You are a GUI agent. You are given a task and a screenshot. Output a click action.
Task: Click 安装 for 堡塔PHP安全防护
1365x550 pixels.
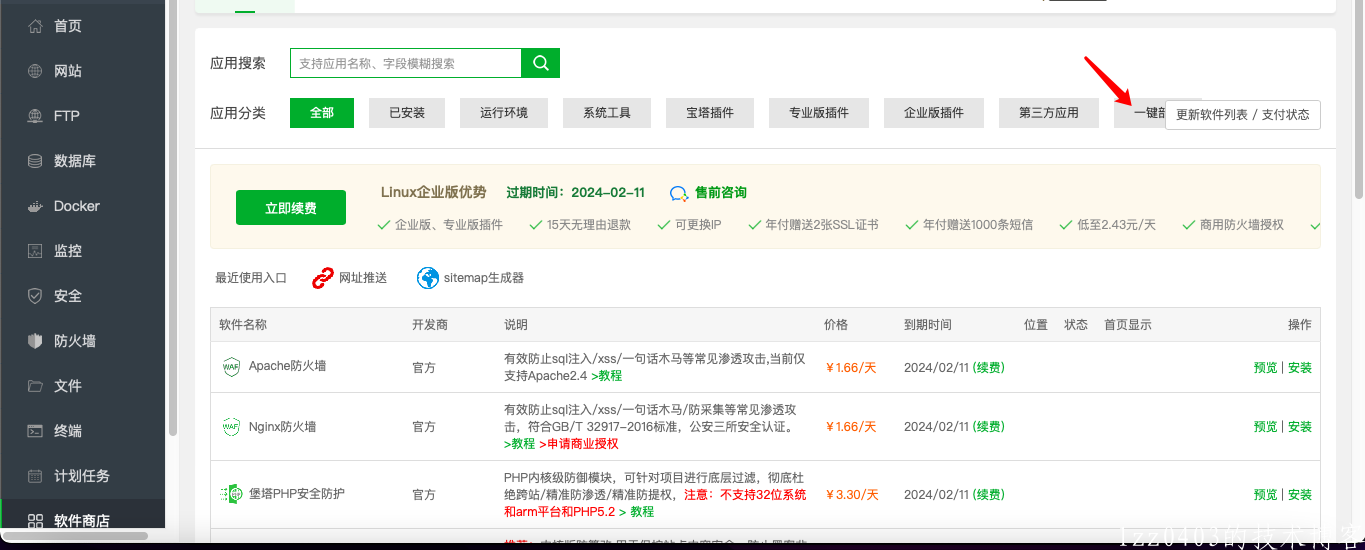coord(1300,494)
